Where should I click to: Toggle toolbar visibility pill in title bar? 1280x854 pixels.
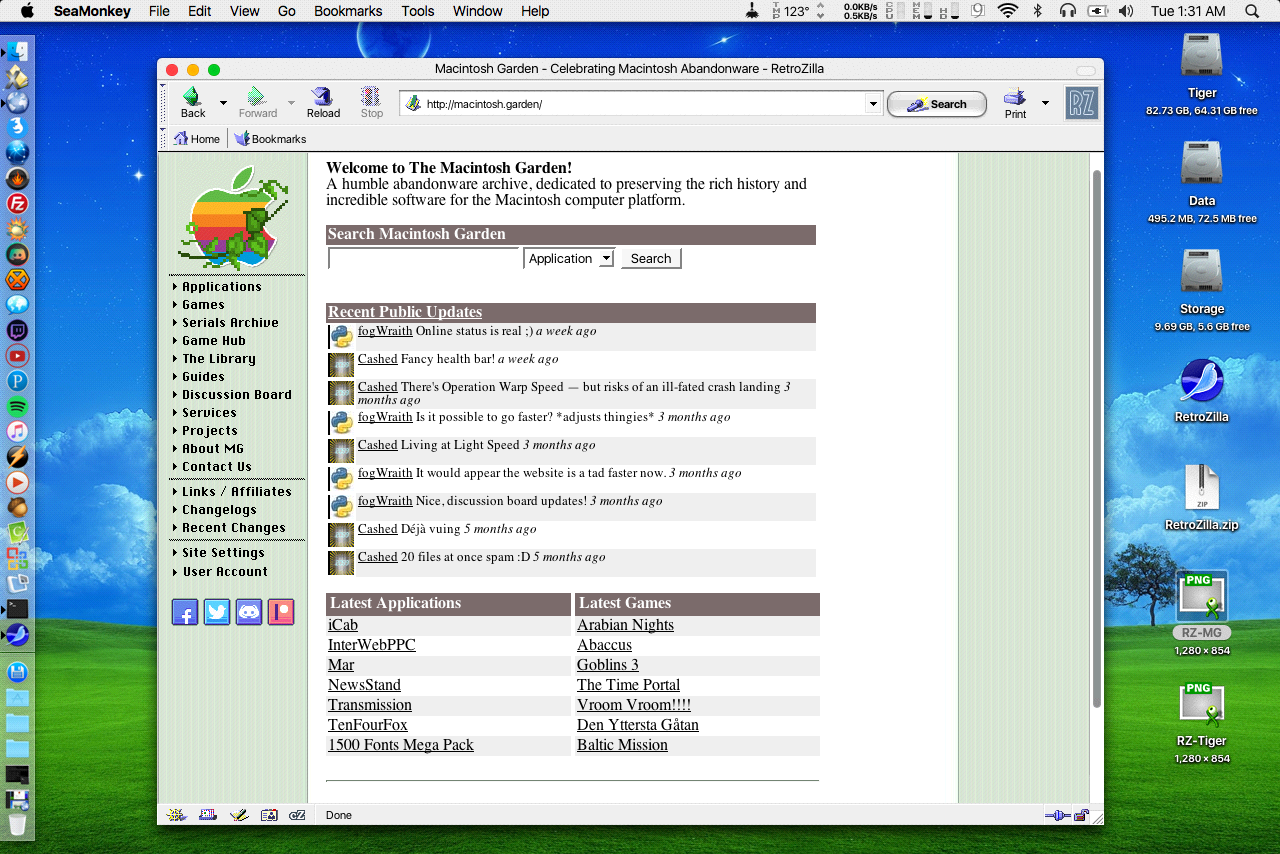pyautogui.click(x=1085, y=70)
